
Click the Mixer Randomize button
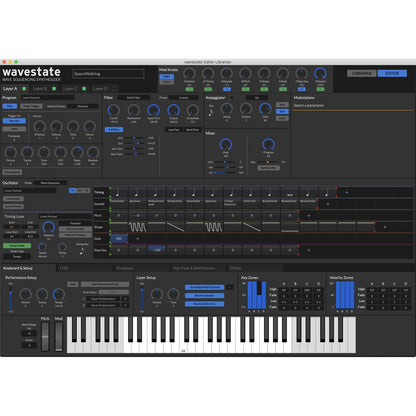pos(268,168)
